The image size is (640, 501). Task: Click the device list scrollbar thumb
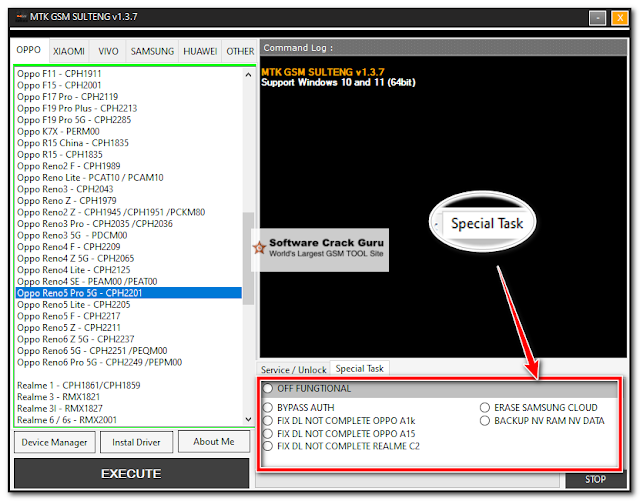pyautogui.click(x=248, y=258)
